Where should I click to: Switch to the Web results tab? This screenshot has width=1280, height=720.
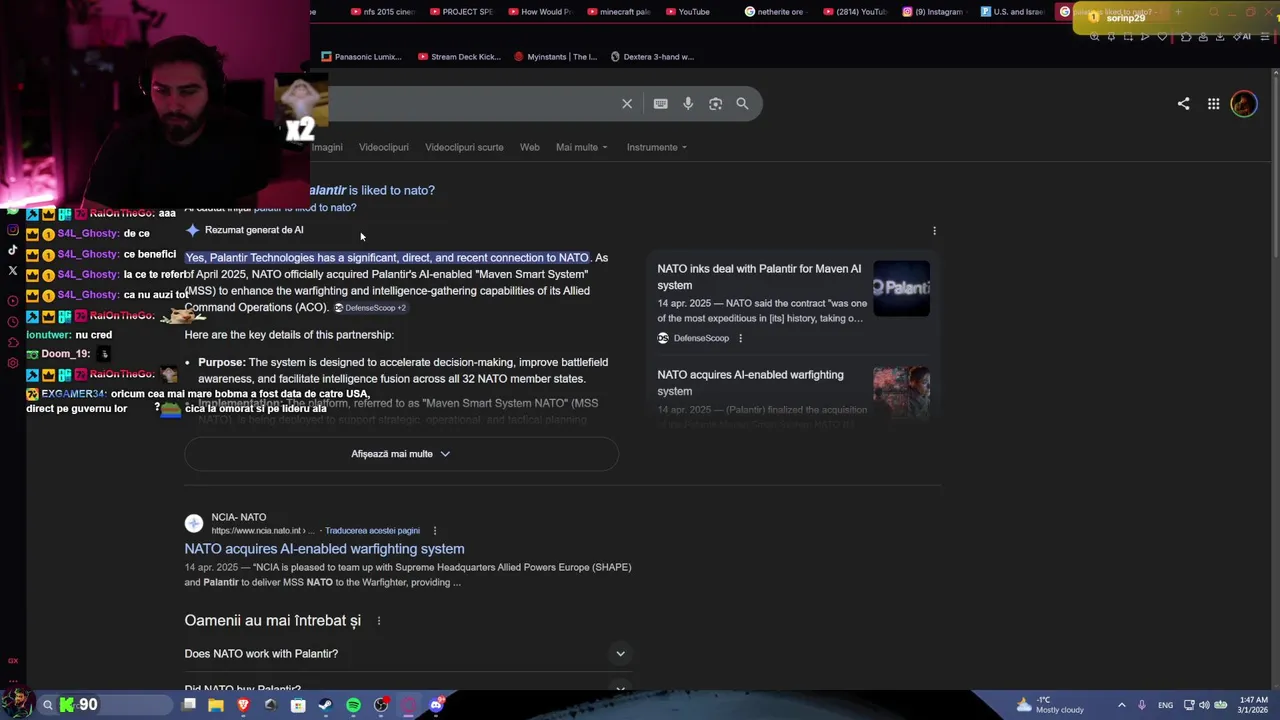pyautogui.click(x=530, y=147)
